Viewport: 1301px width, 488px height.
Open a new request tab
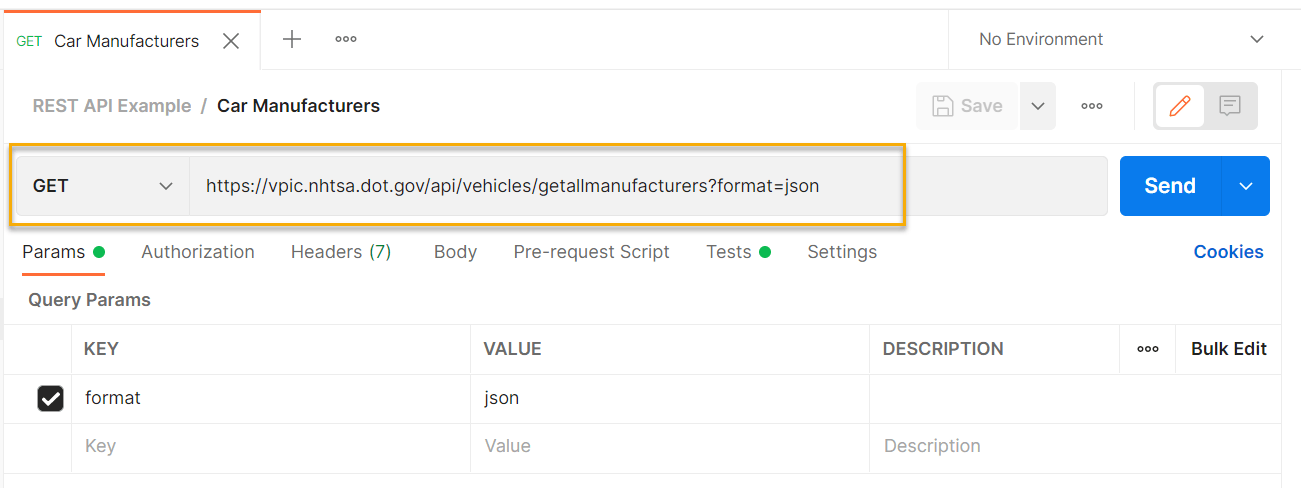point(292,40)
